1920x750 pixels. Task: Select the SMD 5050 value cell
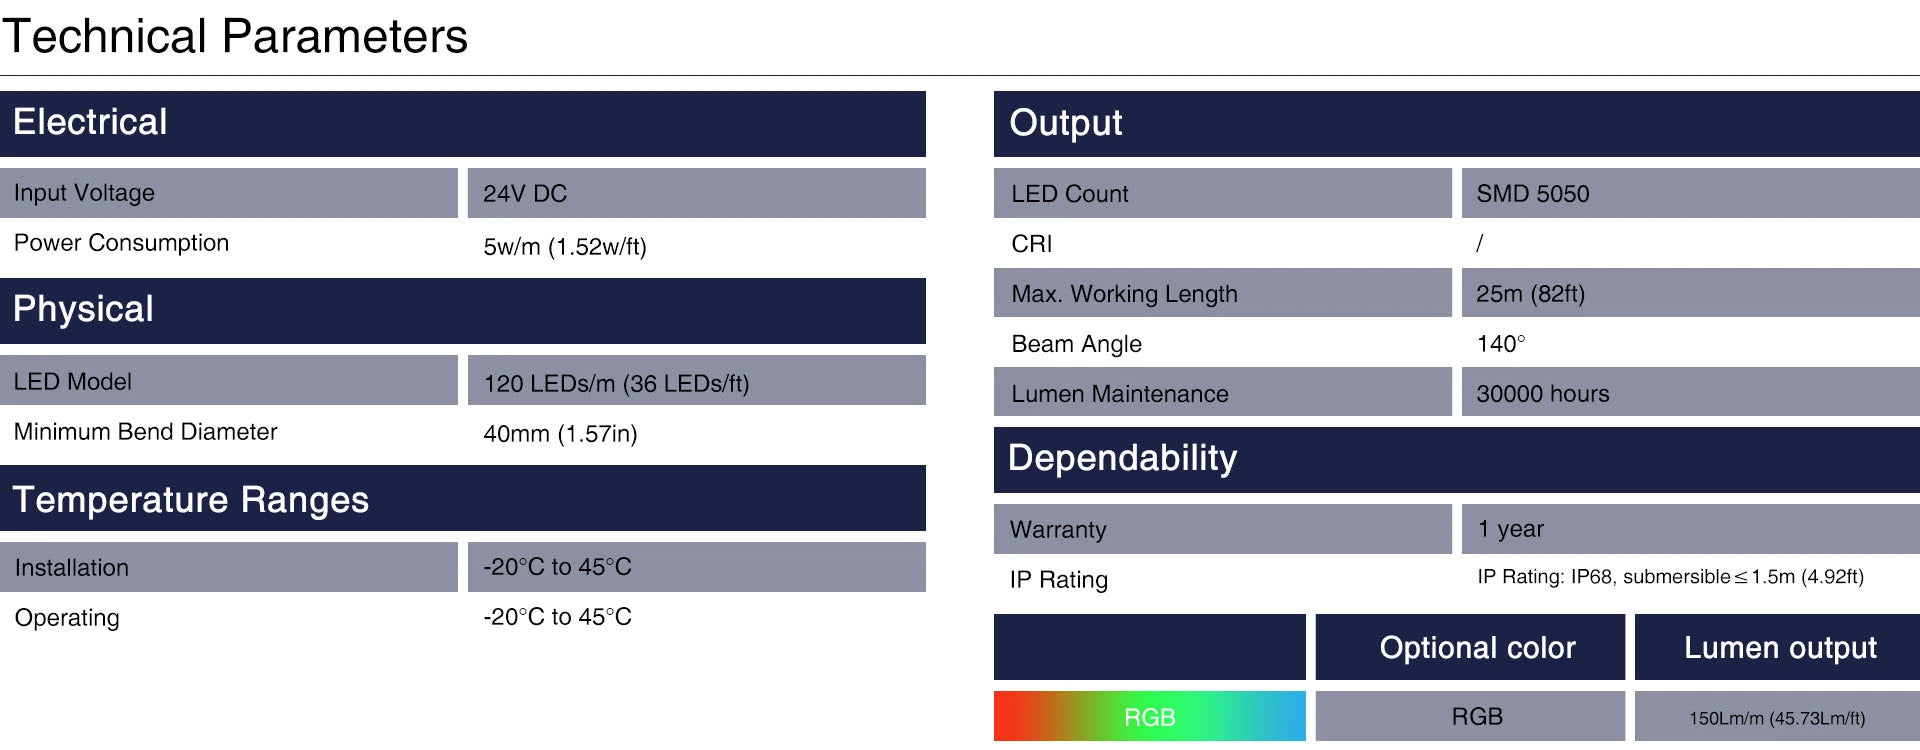coord(1532,194)
